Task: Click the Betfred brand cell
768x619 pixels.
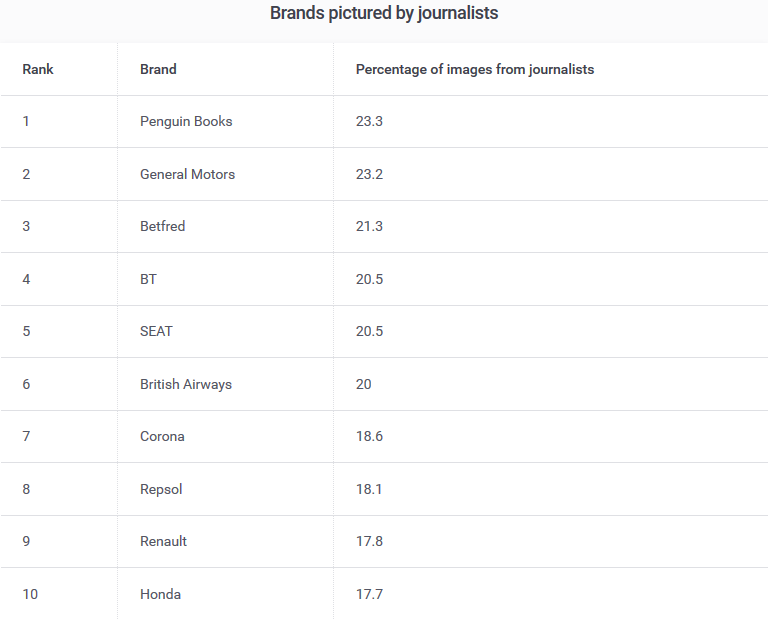Action: 162,226
